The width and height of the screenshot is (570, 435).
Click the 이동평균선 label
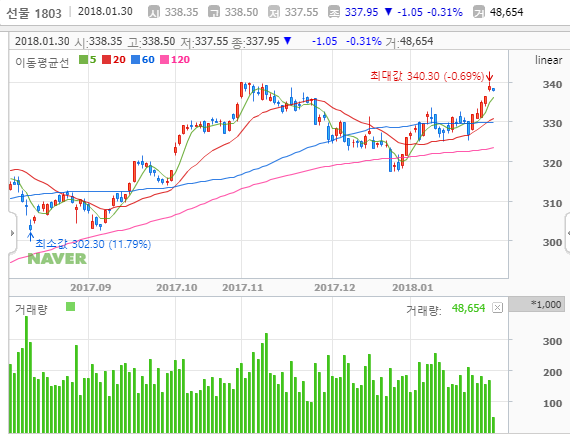tap(42, 62)
